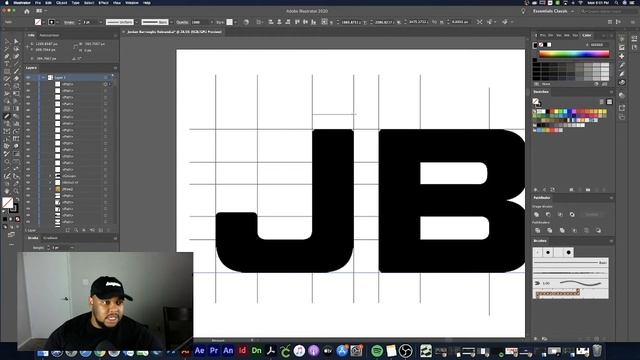Image resolution: width=640 pixels, height=360 pixels.
Task: Click the Opacity label link in control bar
Action: click(x=182, y=22)
